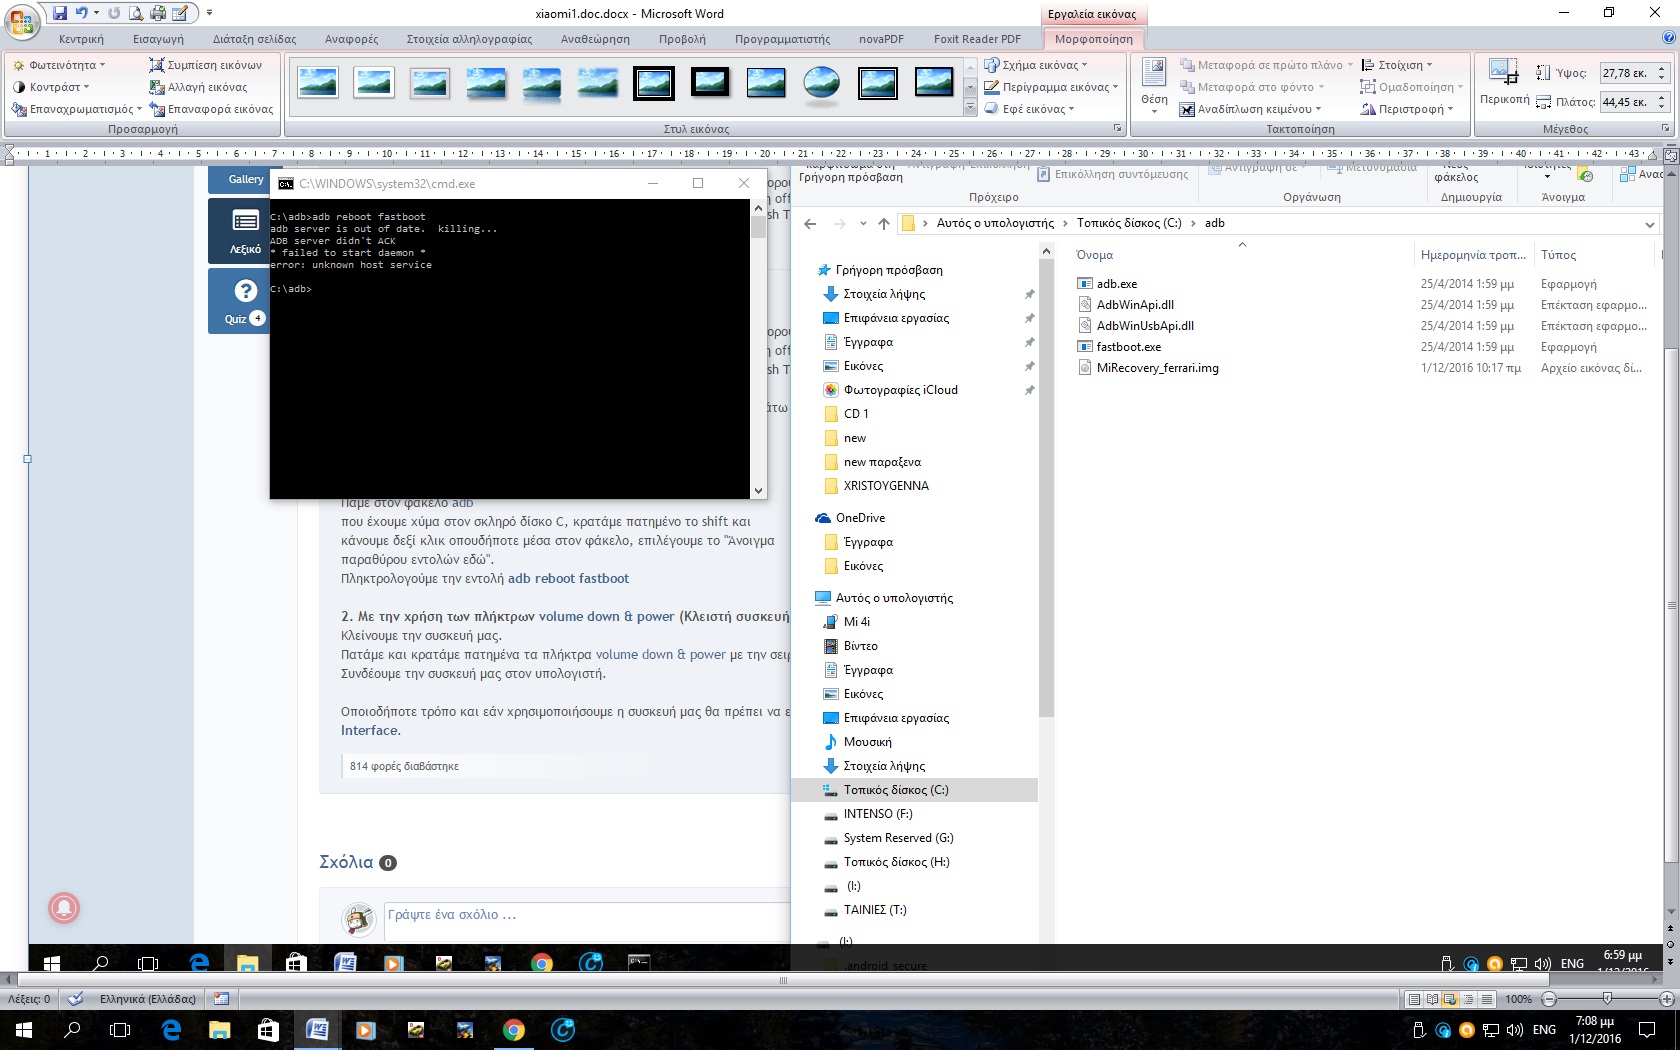Click Change Picture (Αλλαγή εικόνας)
Image resolution: width=1680 pixels, height=1050 pixels.
[x=198, y=87]
